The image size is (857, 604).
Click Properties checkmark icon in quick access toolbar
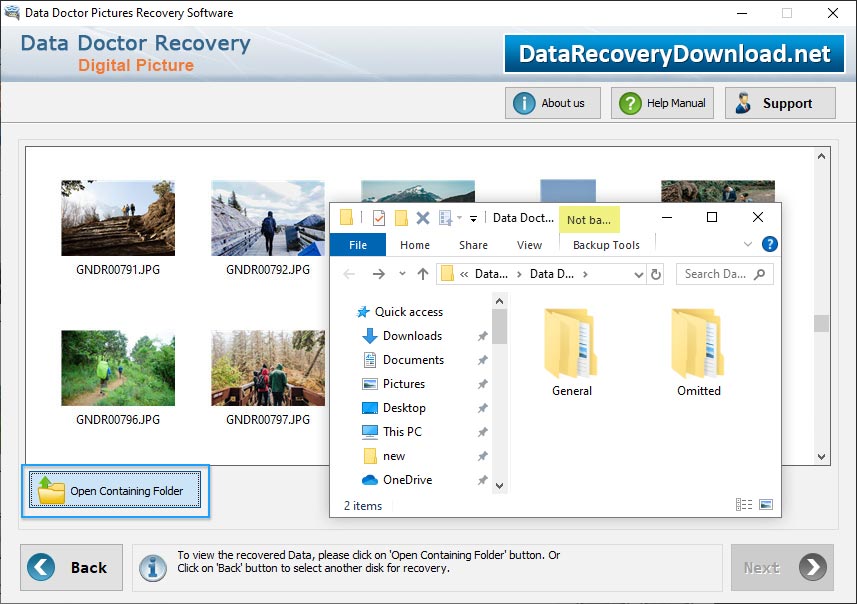(x=379, y=218)
